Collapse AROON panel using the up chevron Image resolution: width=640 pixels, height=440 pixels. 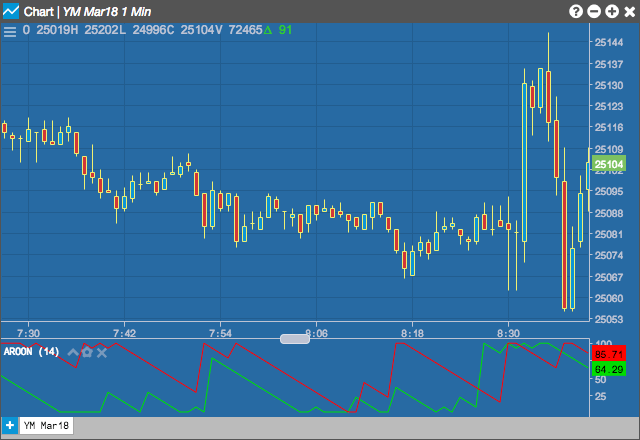[x=73, y=352]
